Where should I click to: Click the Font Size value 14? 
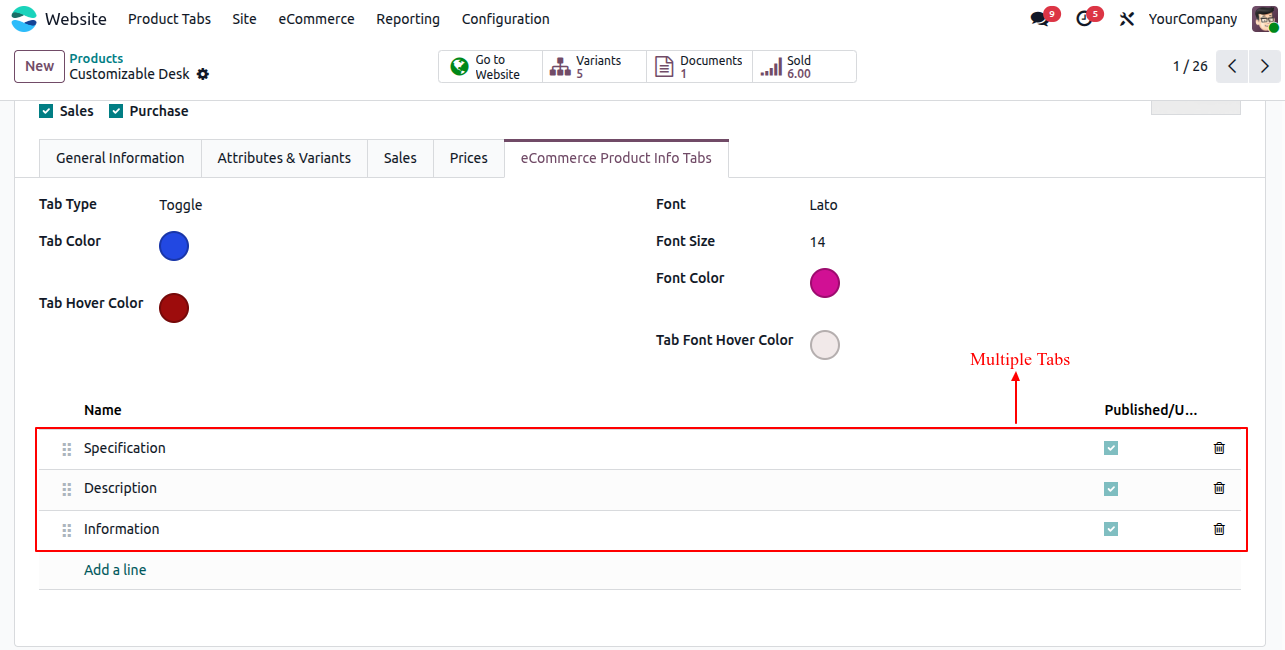coord(818,242)
